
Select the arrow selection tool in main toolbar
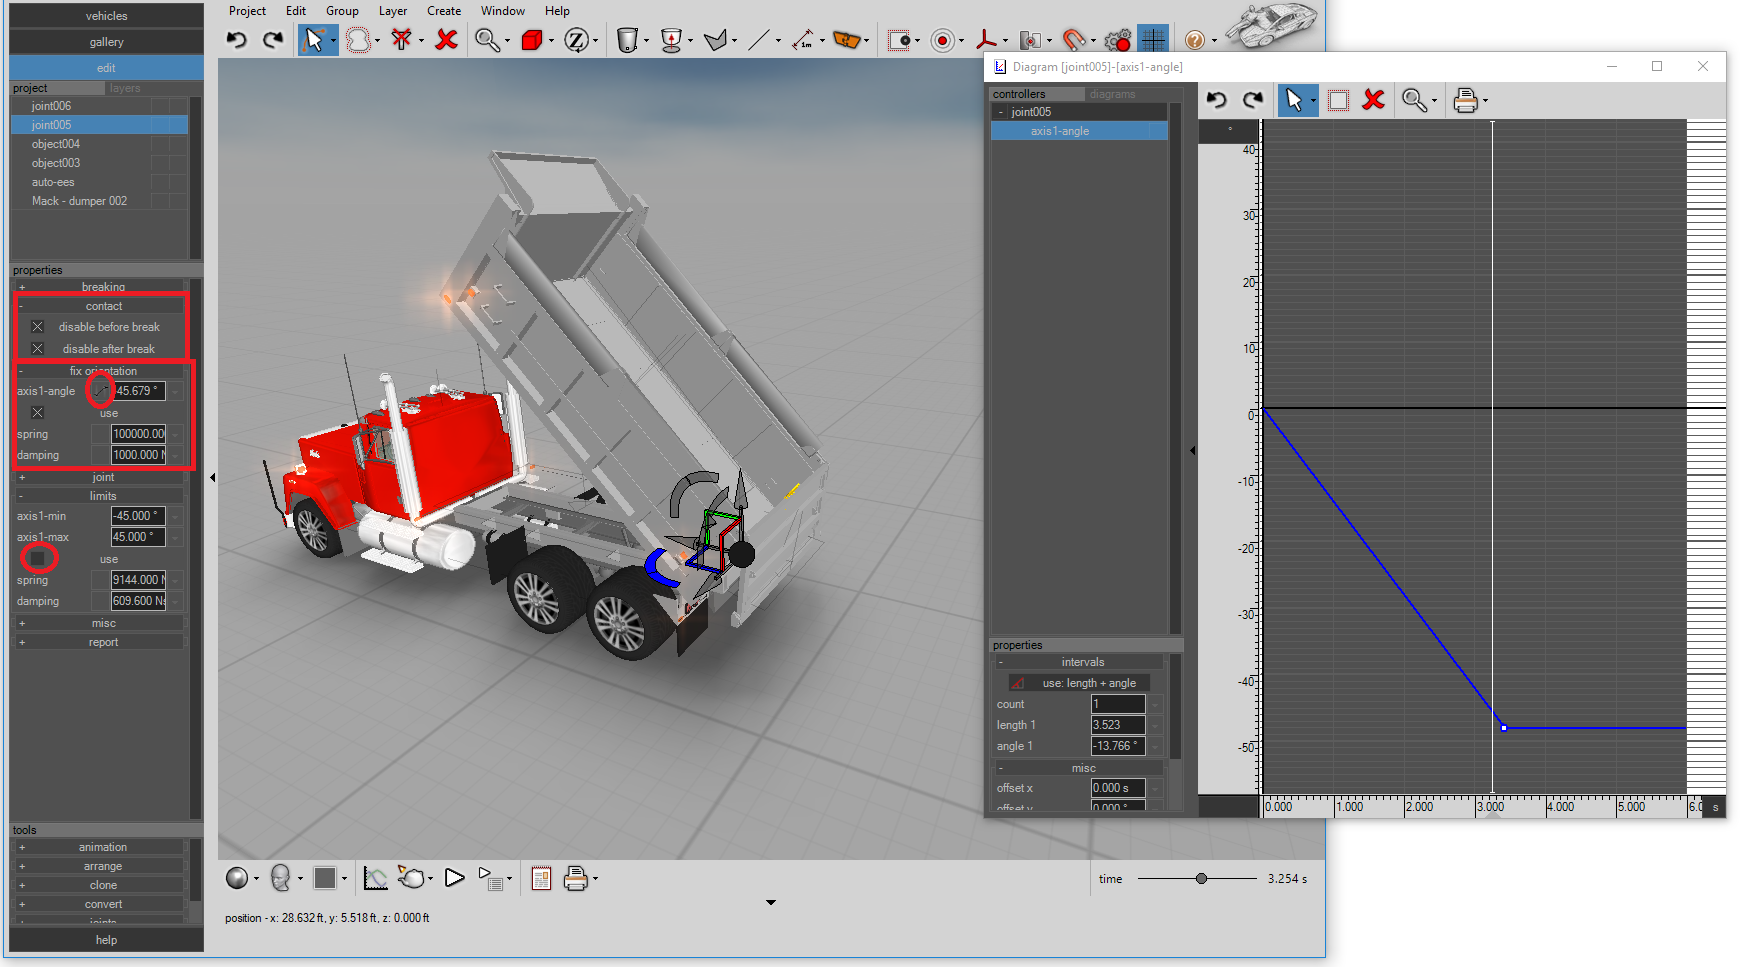(x=314, y=40)
